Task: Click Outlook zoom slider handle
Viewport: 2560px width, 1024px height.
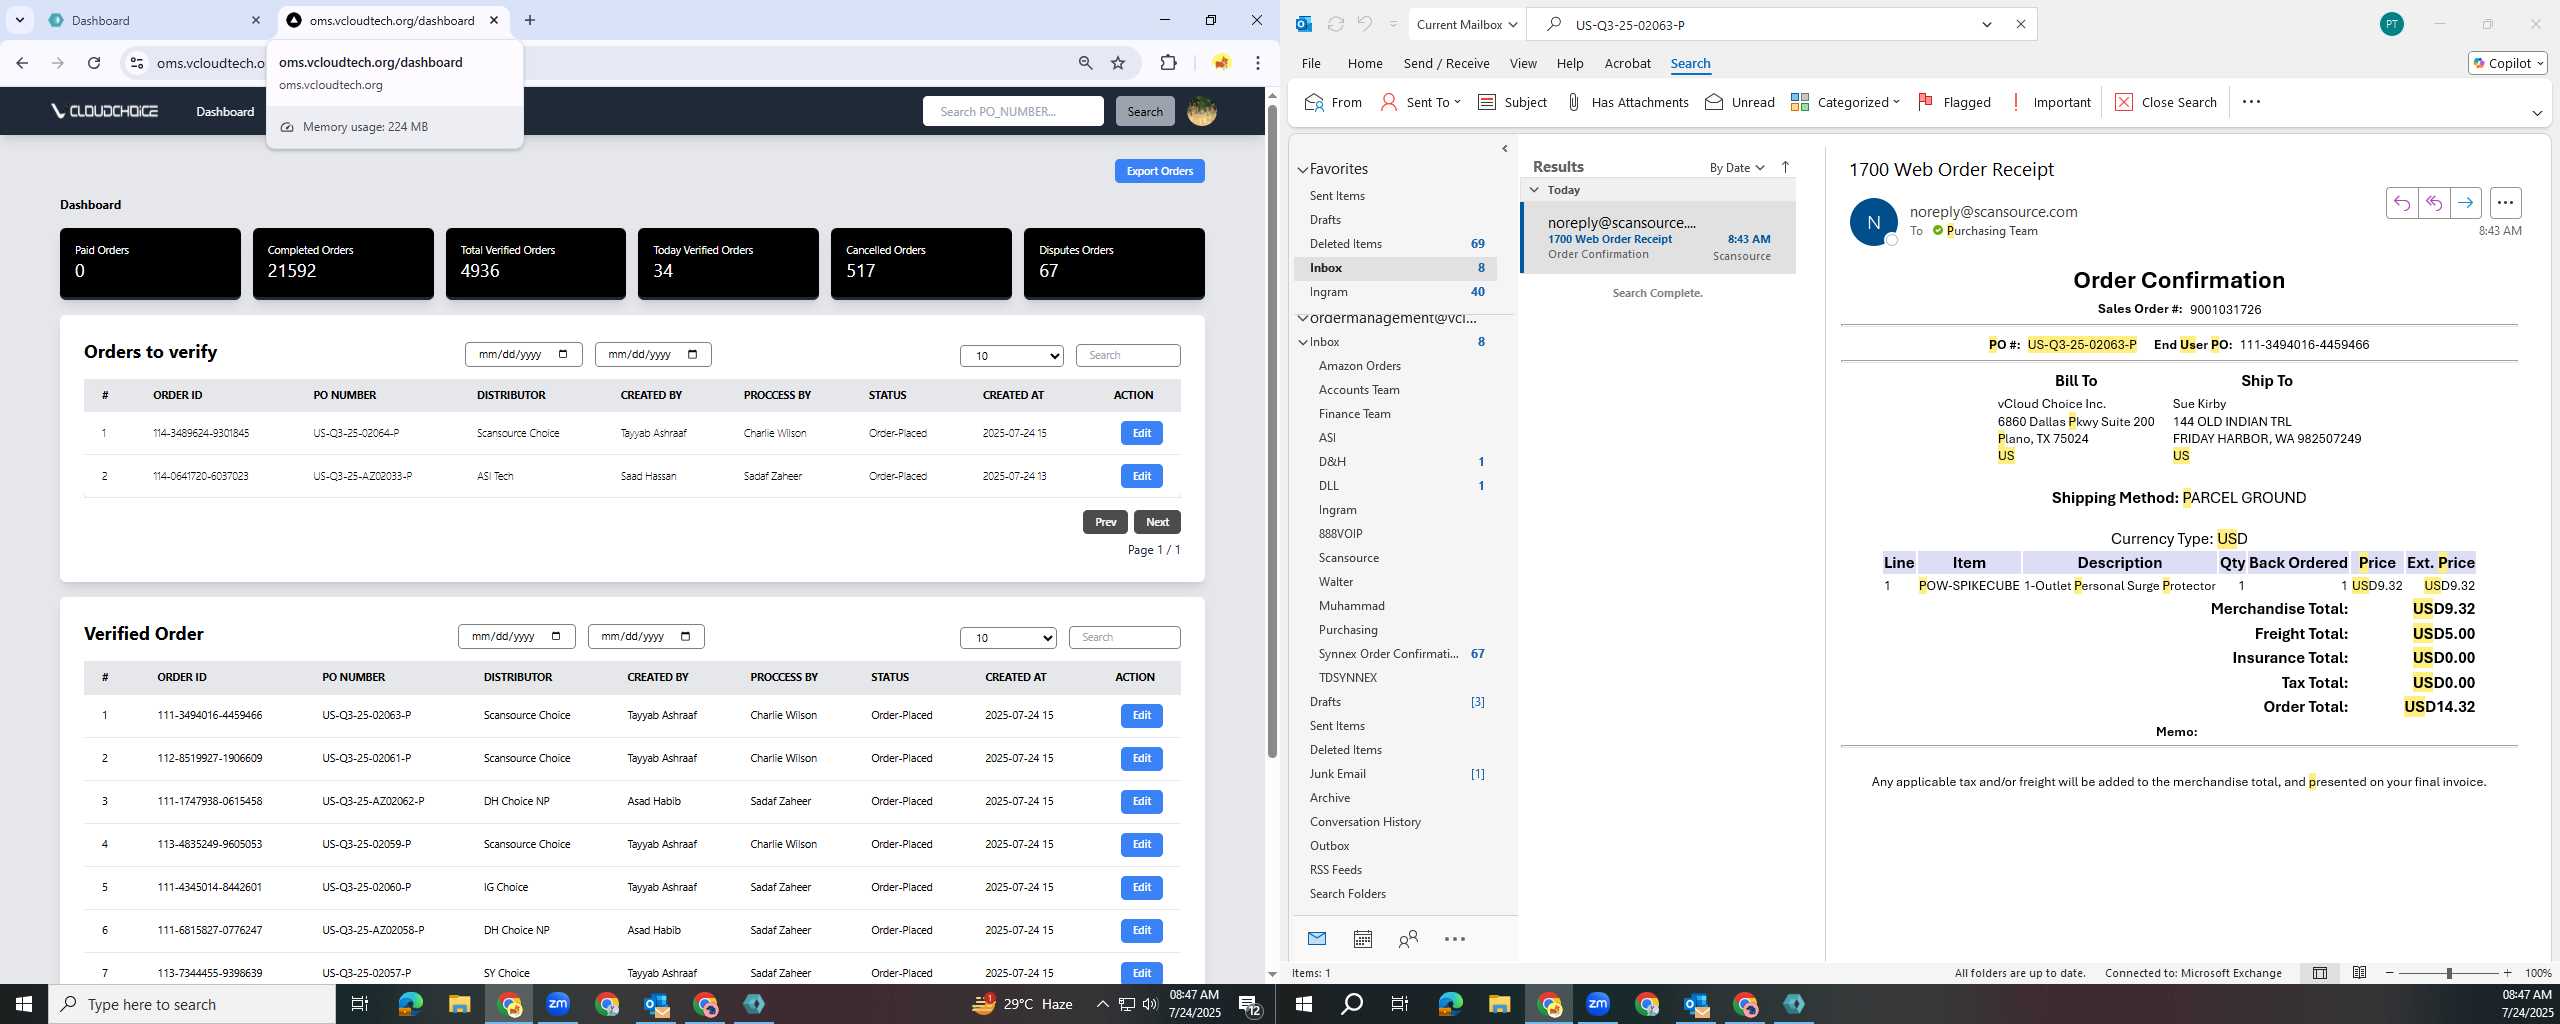Action: (2449, 973)
